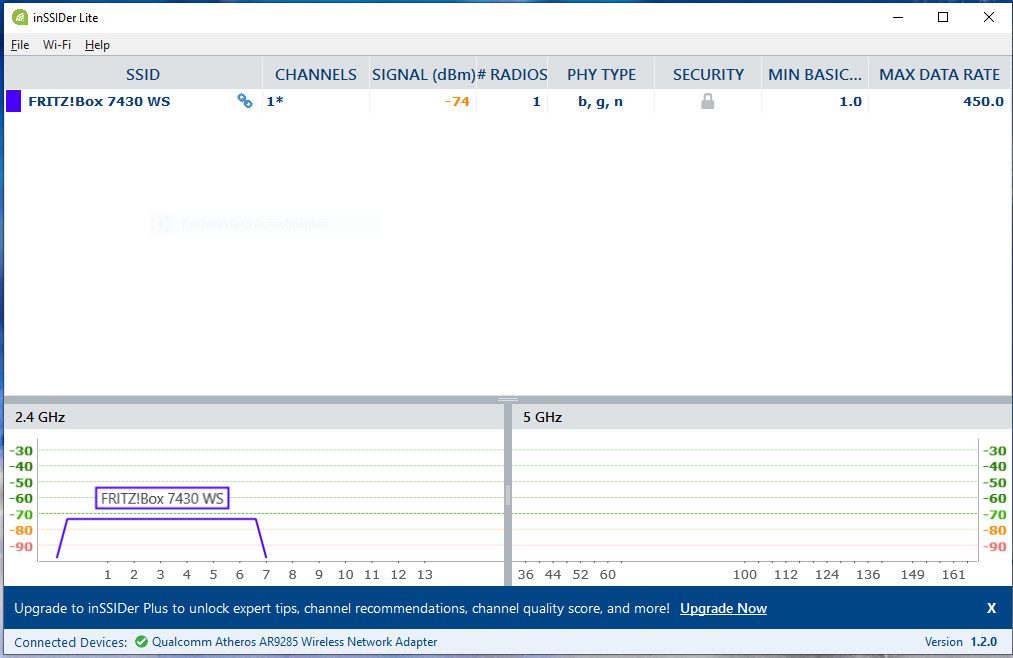Open the File menu
Screen dimensions: 1013x658
pos(20,45)
